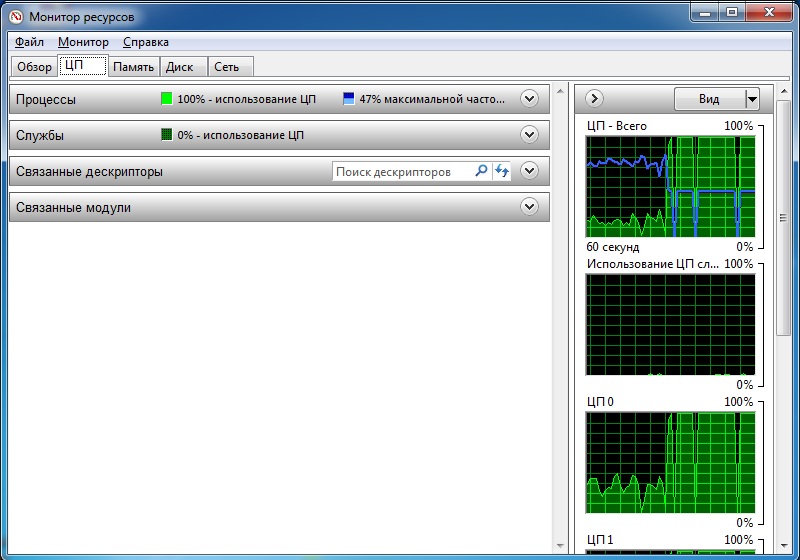Open the Монитор menu
Viewport: 800px width, 560px height.
pyautogui.click(x=83, y=42)
